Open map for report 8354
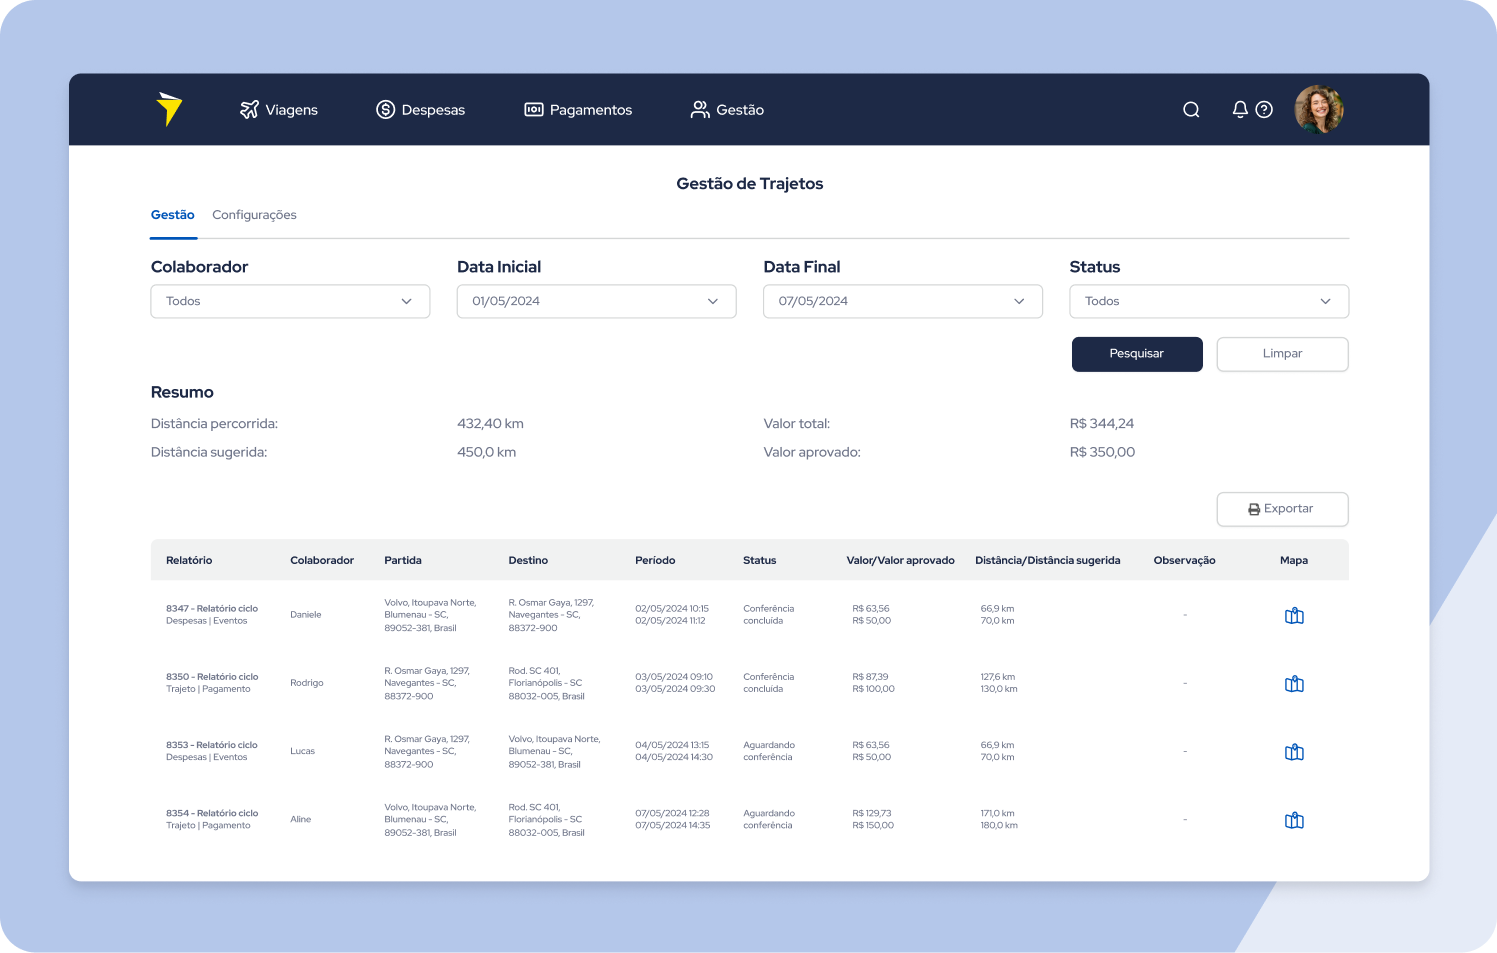 (x=1294, y=820)
